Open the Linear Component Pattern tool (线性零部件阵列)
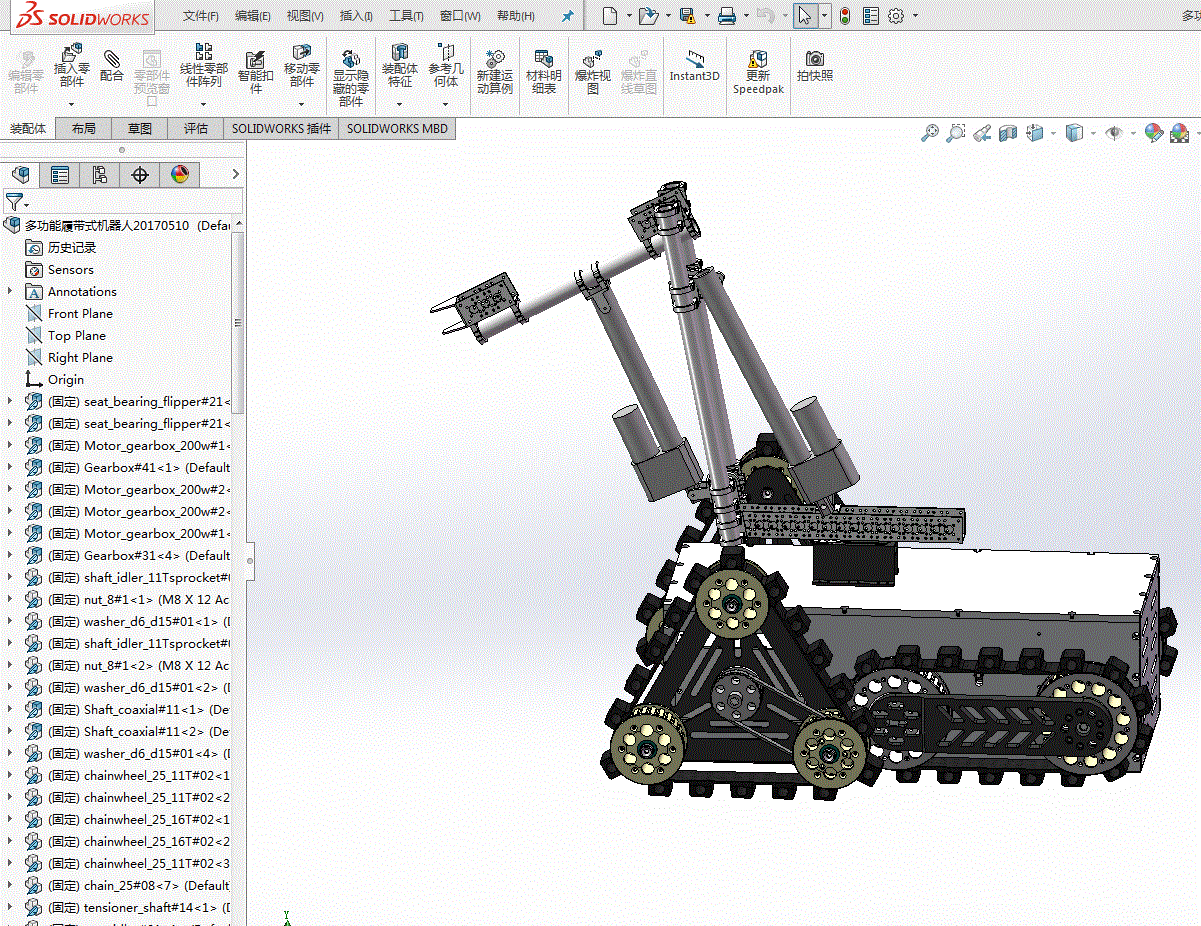Image resolution: width=1201 pixels, height=926 pixels. pyautogui.click(x=203, y=66)
